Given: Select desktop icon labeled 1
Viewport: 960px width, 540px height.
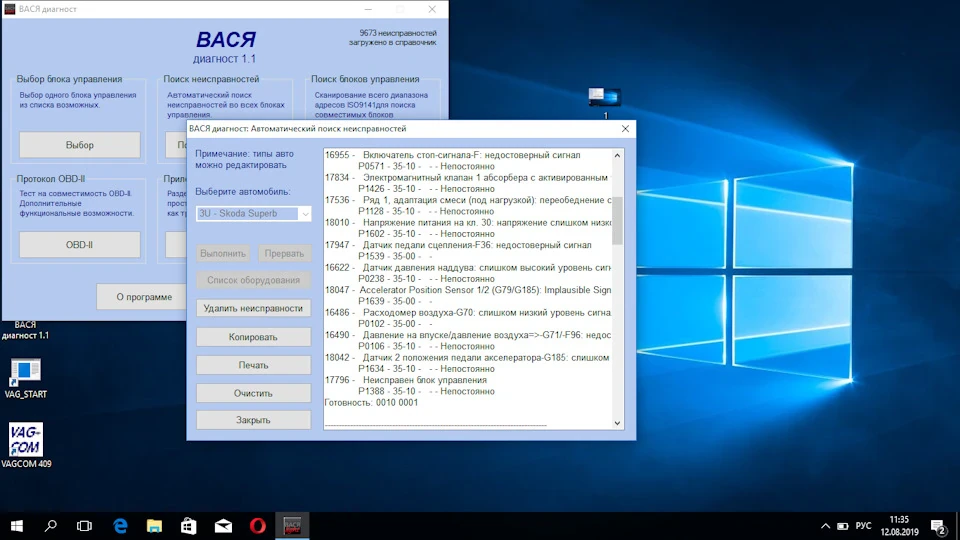Looking at the screenshot, I should coord(605,103).
